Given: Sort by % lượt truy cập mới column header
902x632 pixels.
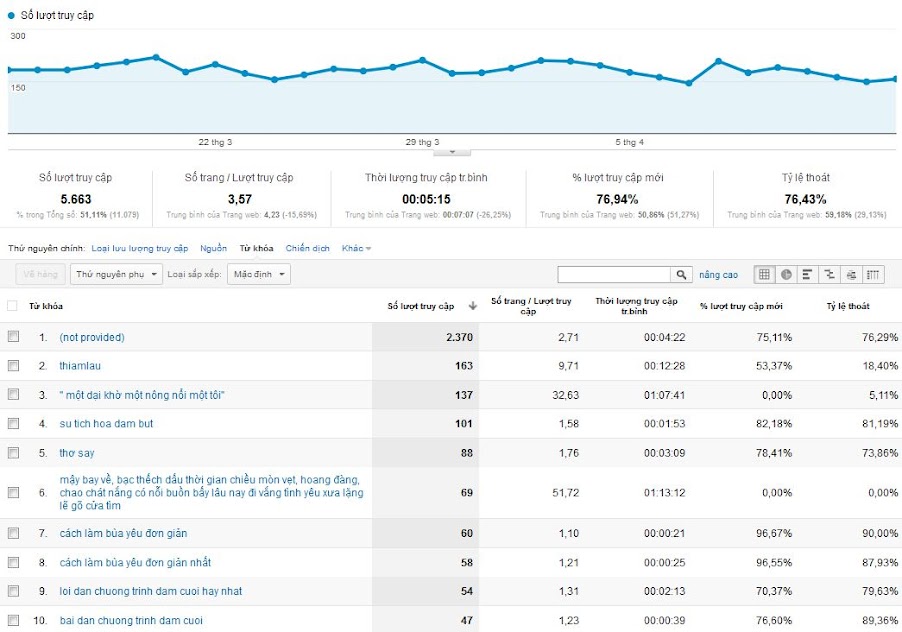Looking at the screenshot, I should point(742,306).
